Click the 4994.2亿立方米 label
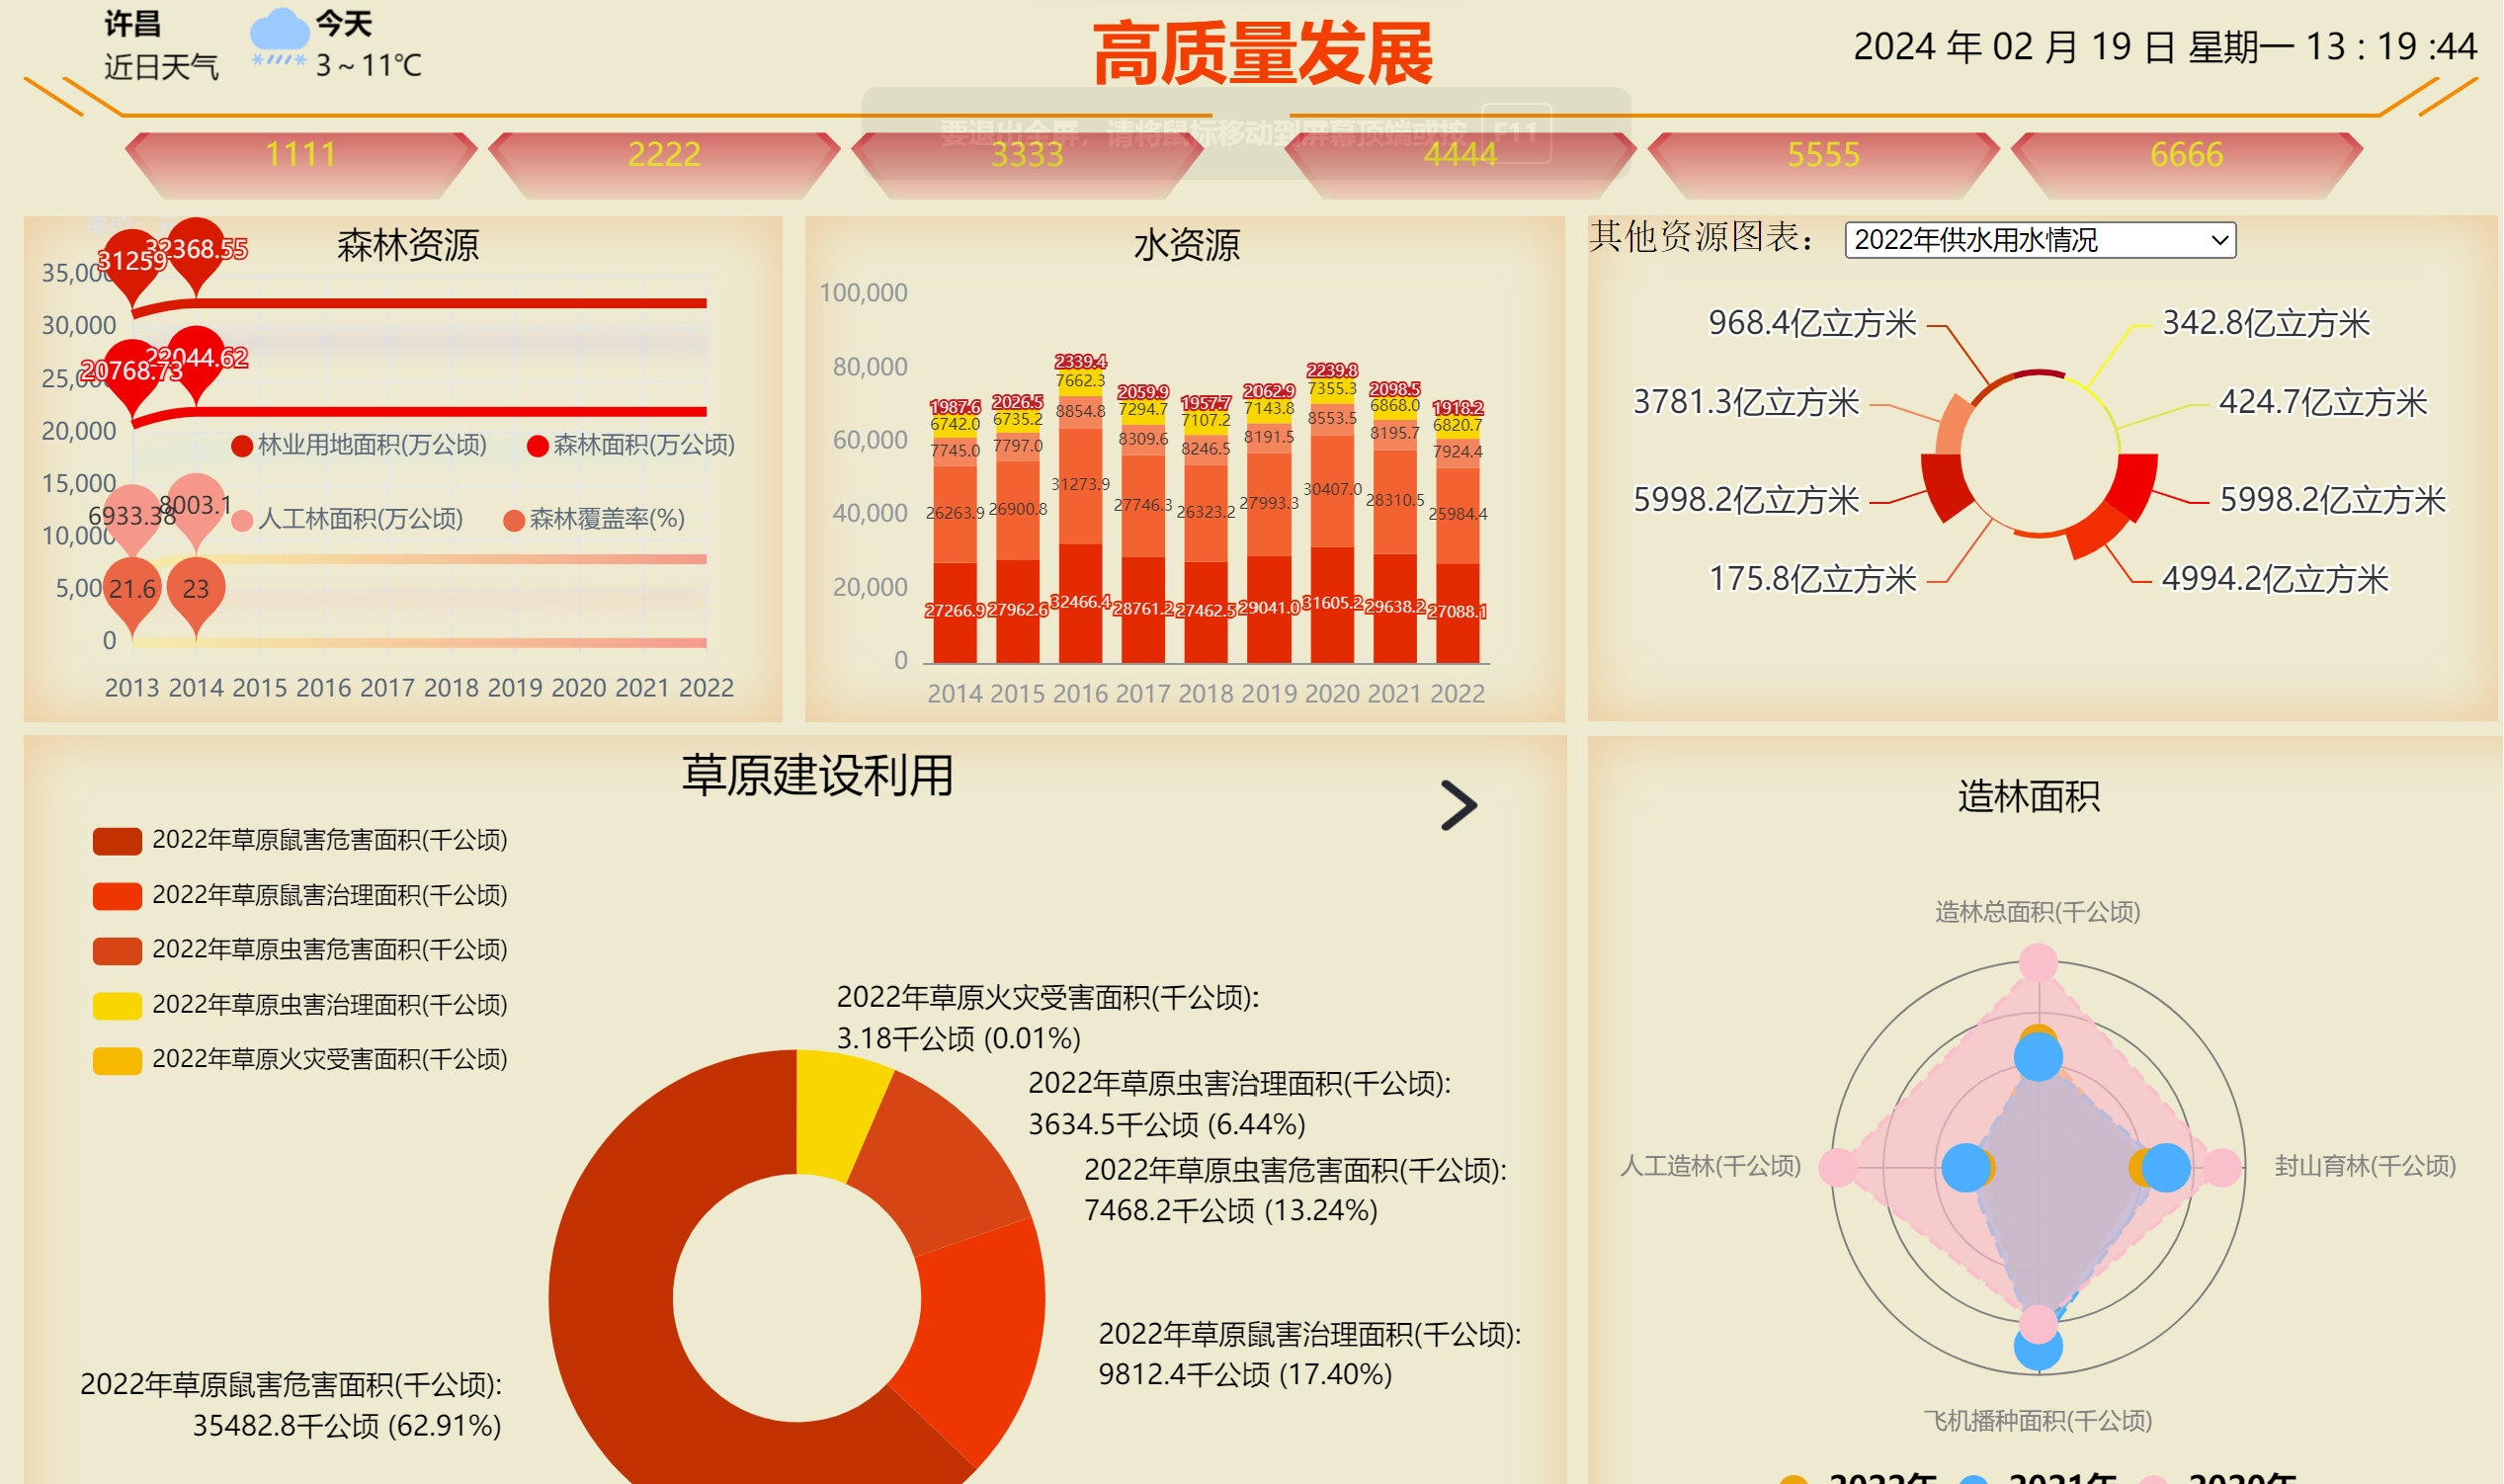2504x1484 pixels. click(x=2276, y=580)
